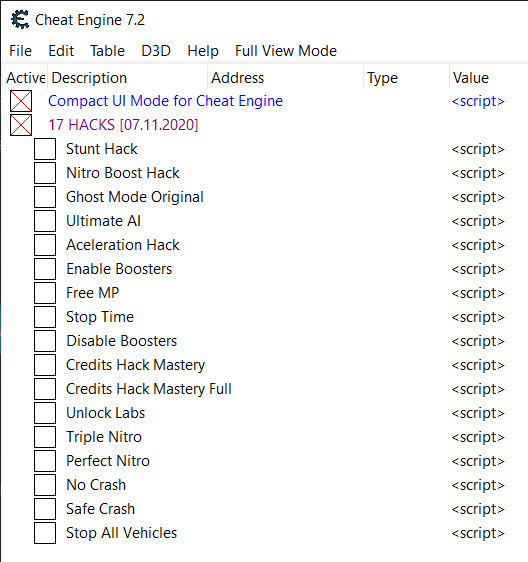The height and width of the screenshot is (562, 528).
Task: Enable the Stunt Hack checkbox
Action: click(45, 149)
